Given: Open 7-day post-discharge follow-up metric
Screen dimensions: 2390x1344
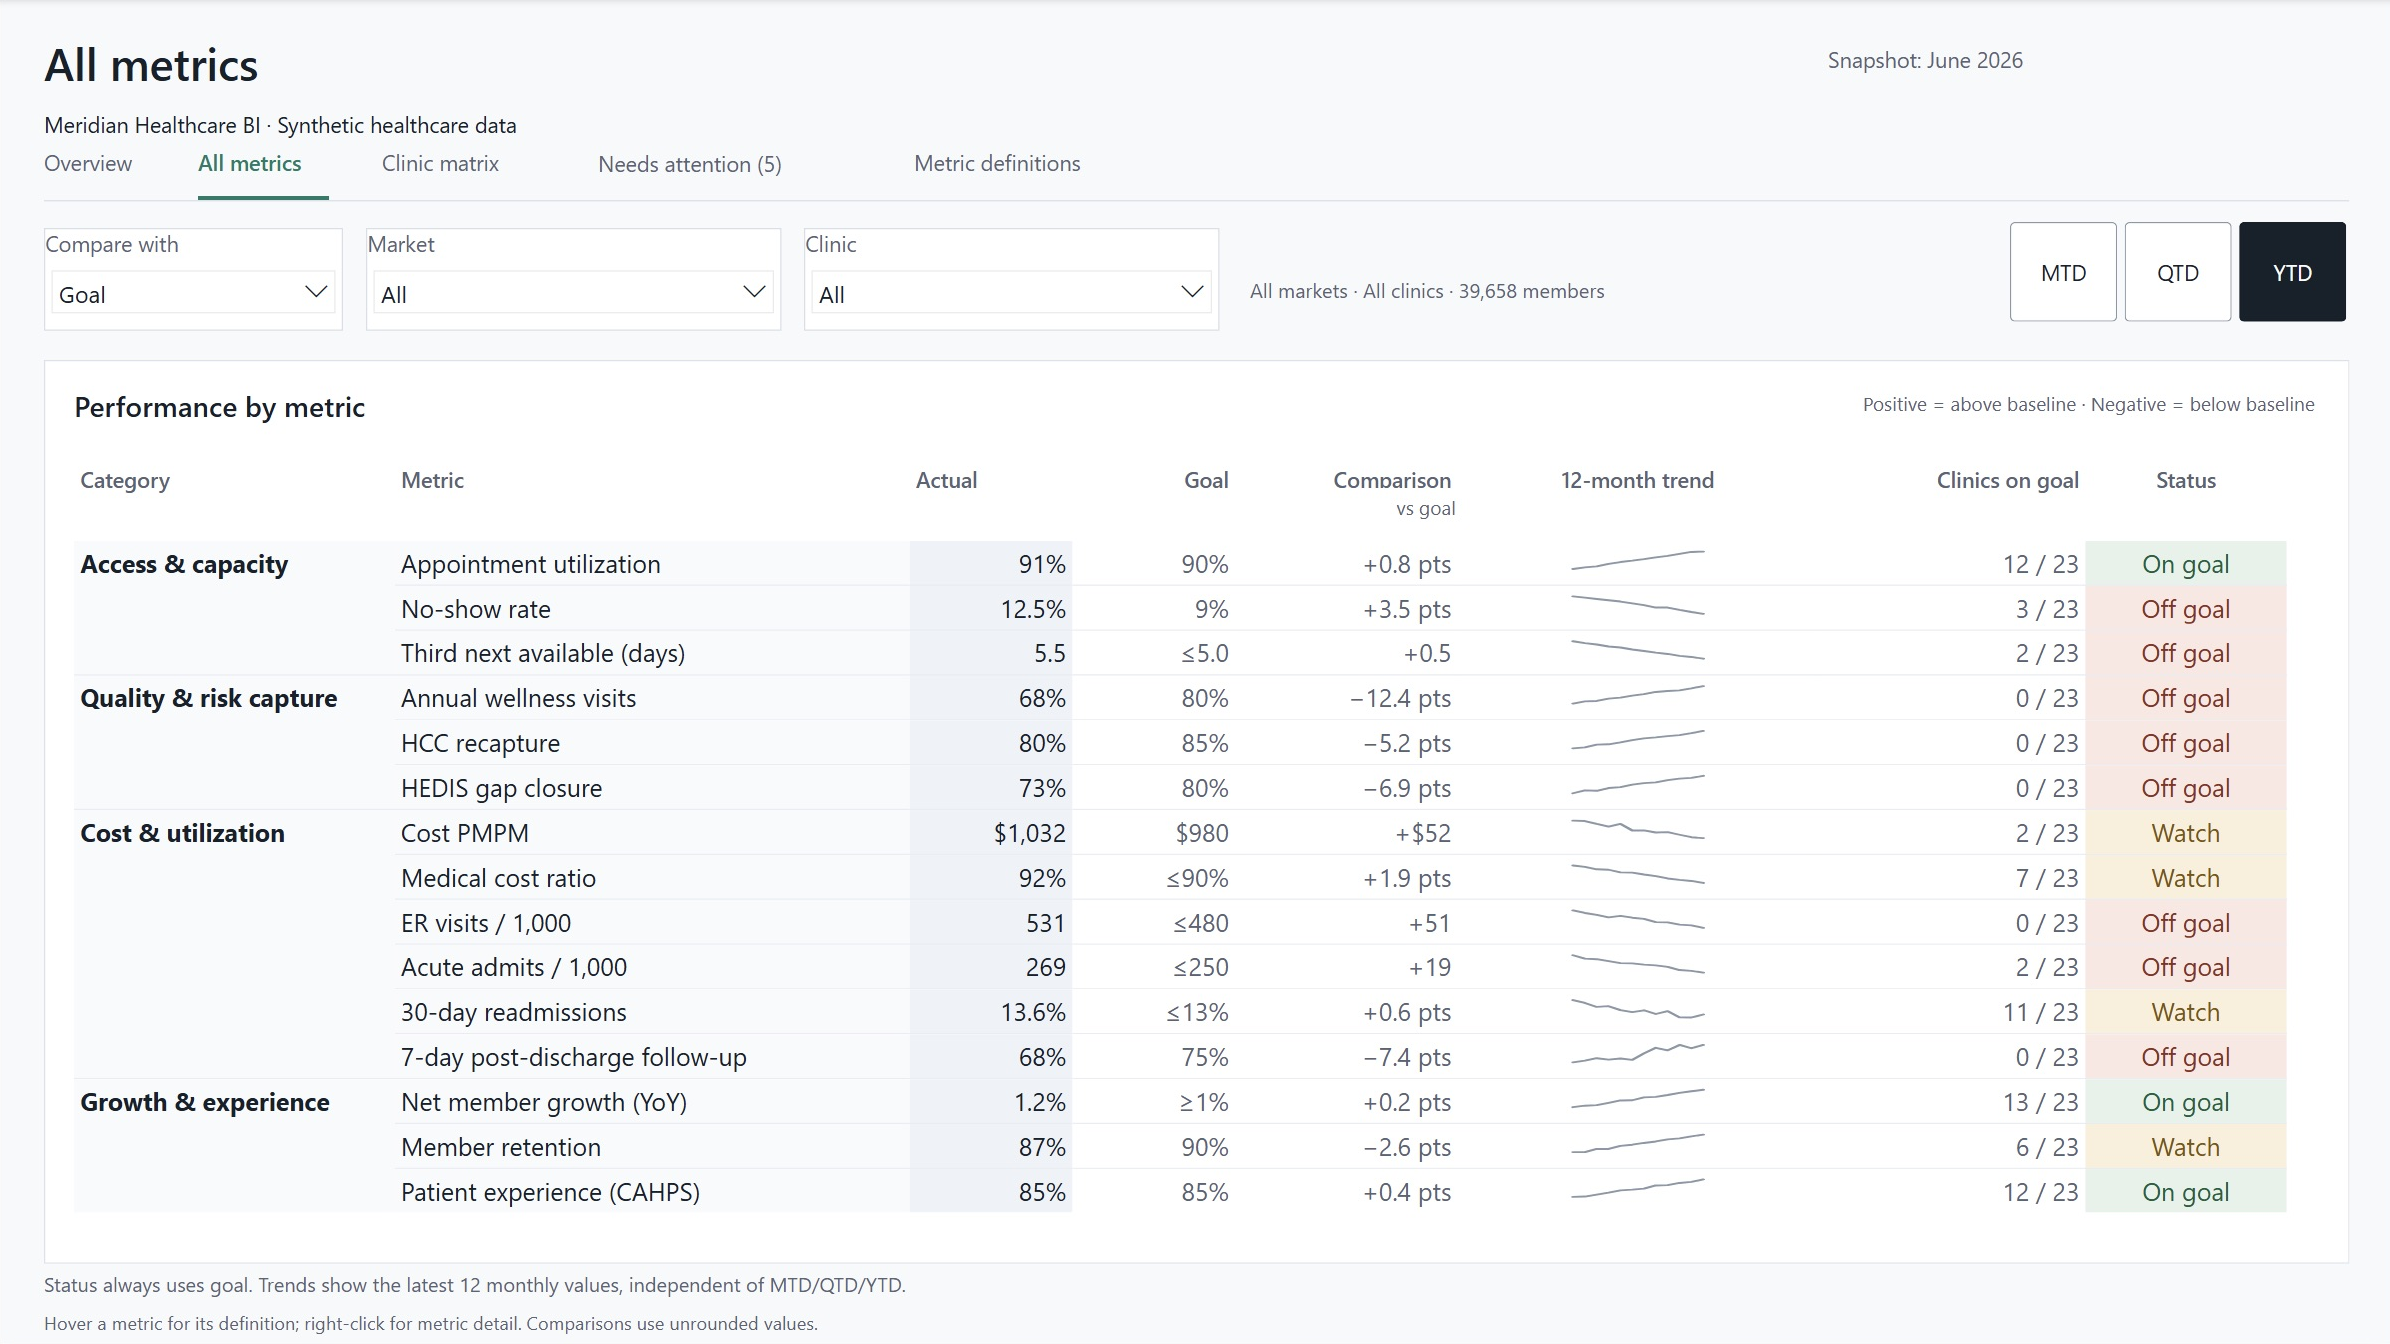Looking at the screenshot, I should [x=574, y=1058].
